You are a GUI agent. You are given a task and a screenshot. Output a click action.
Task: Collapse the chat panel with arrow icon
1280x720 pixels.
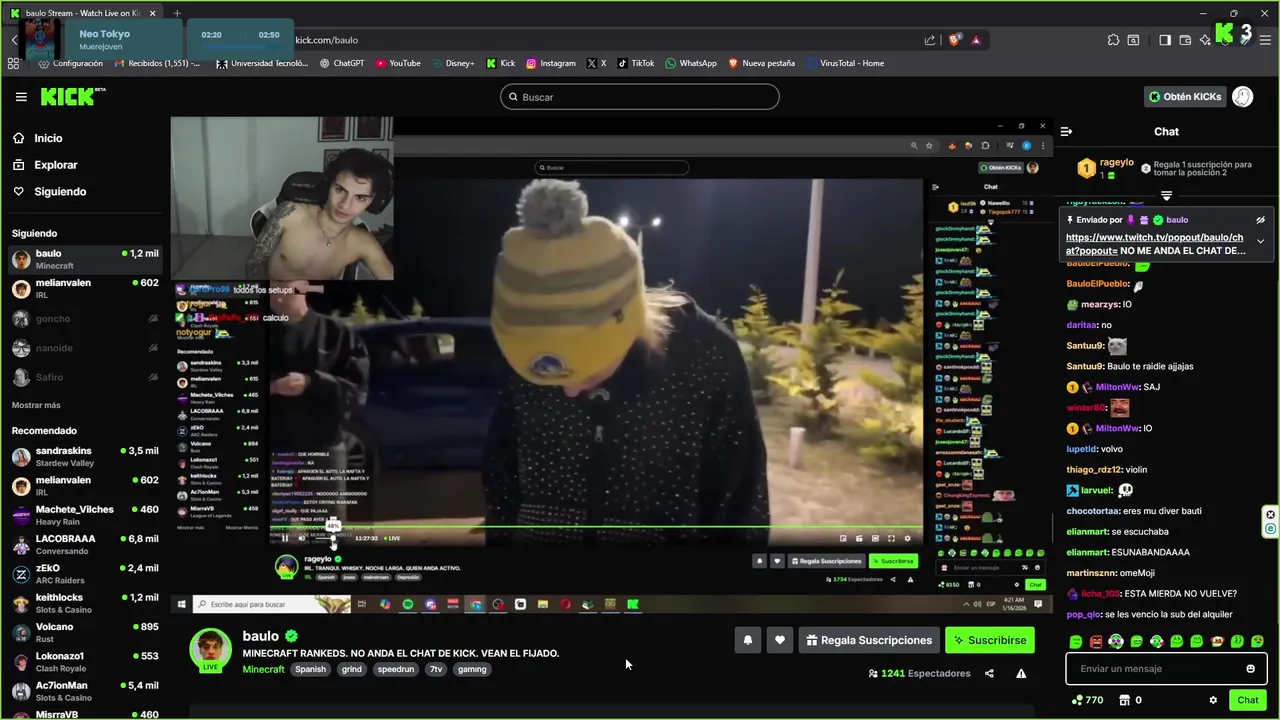coord(1067,131)
